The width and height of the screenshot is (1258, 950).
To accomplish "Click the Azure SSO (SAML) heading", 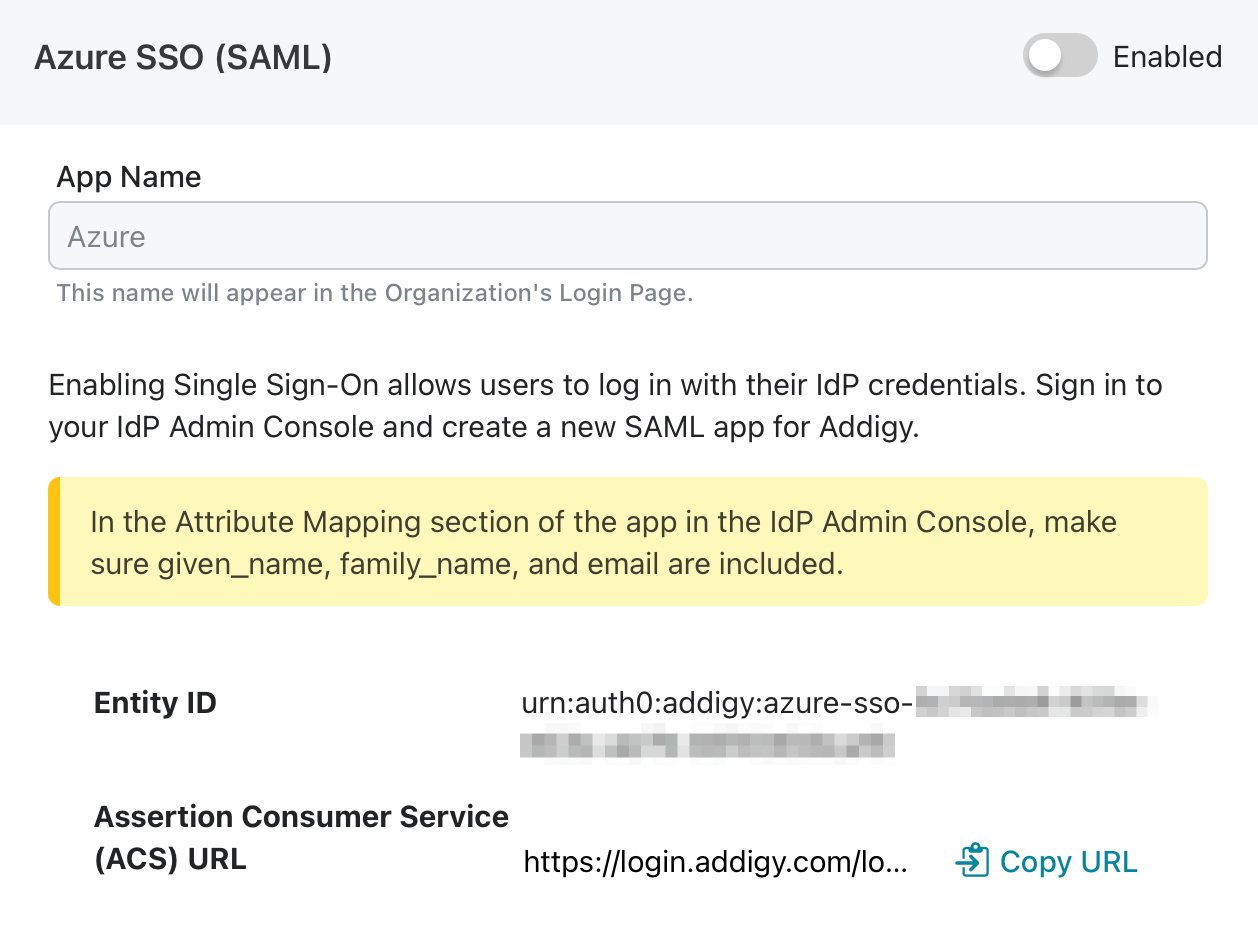I will [183, 58].
